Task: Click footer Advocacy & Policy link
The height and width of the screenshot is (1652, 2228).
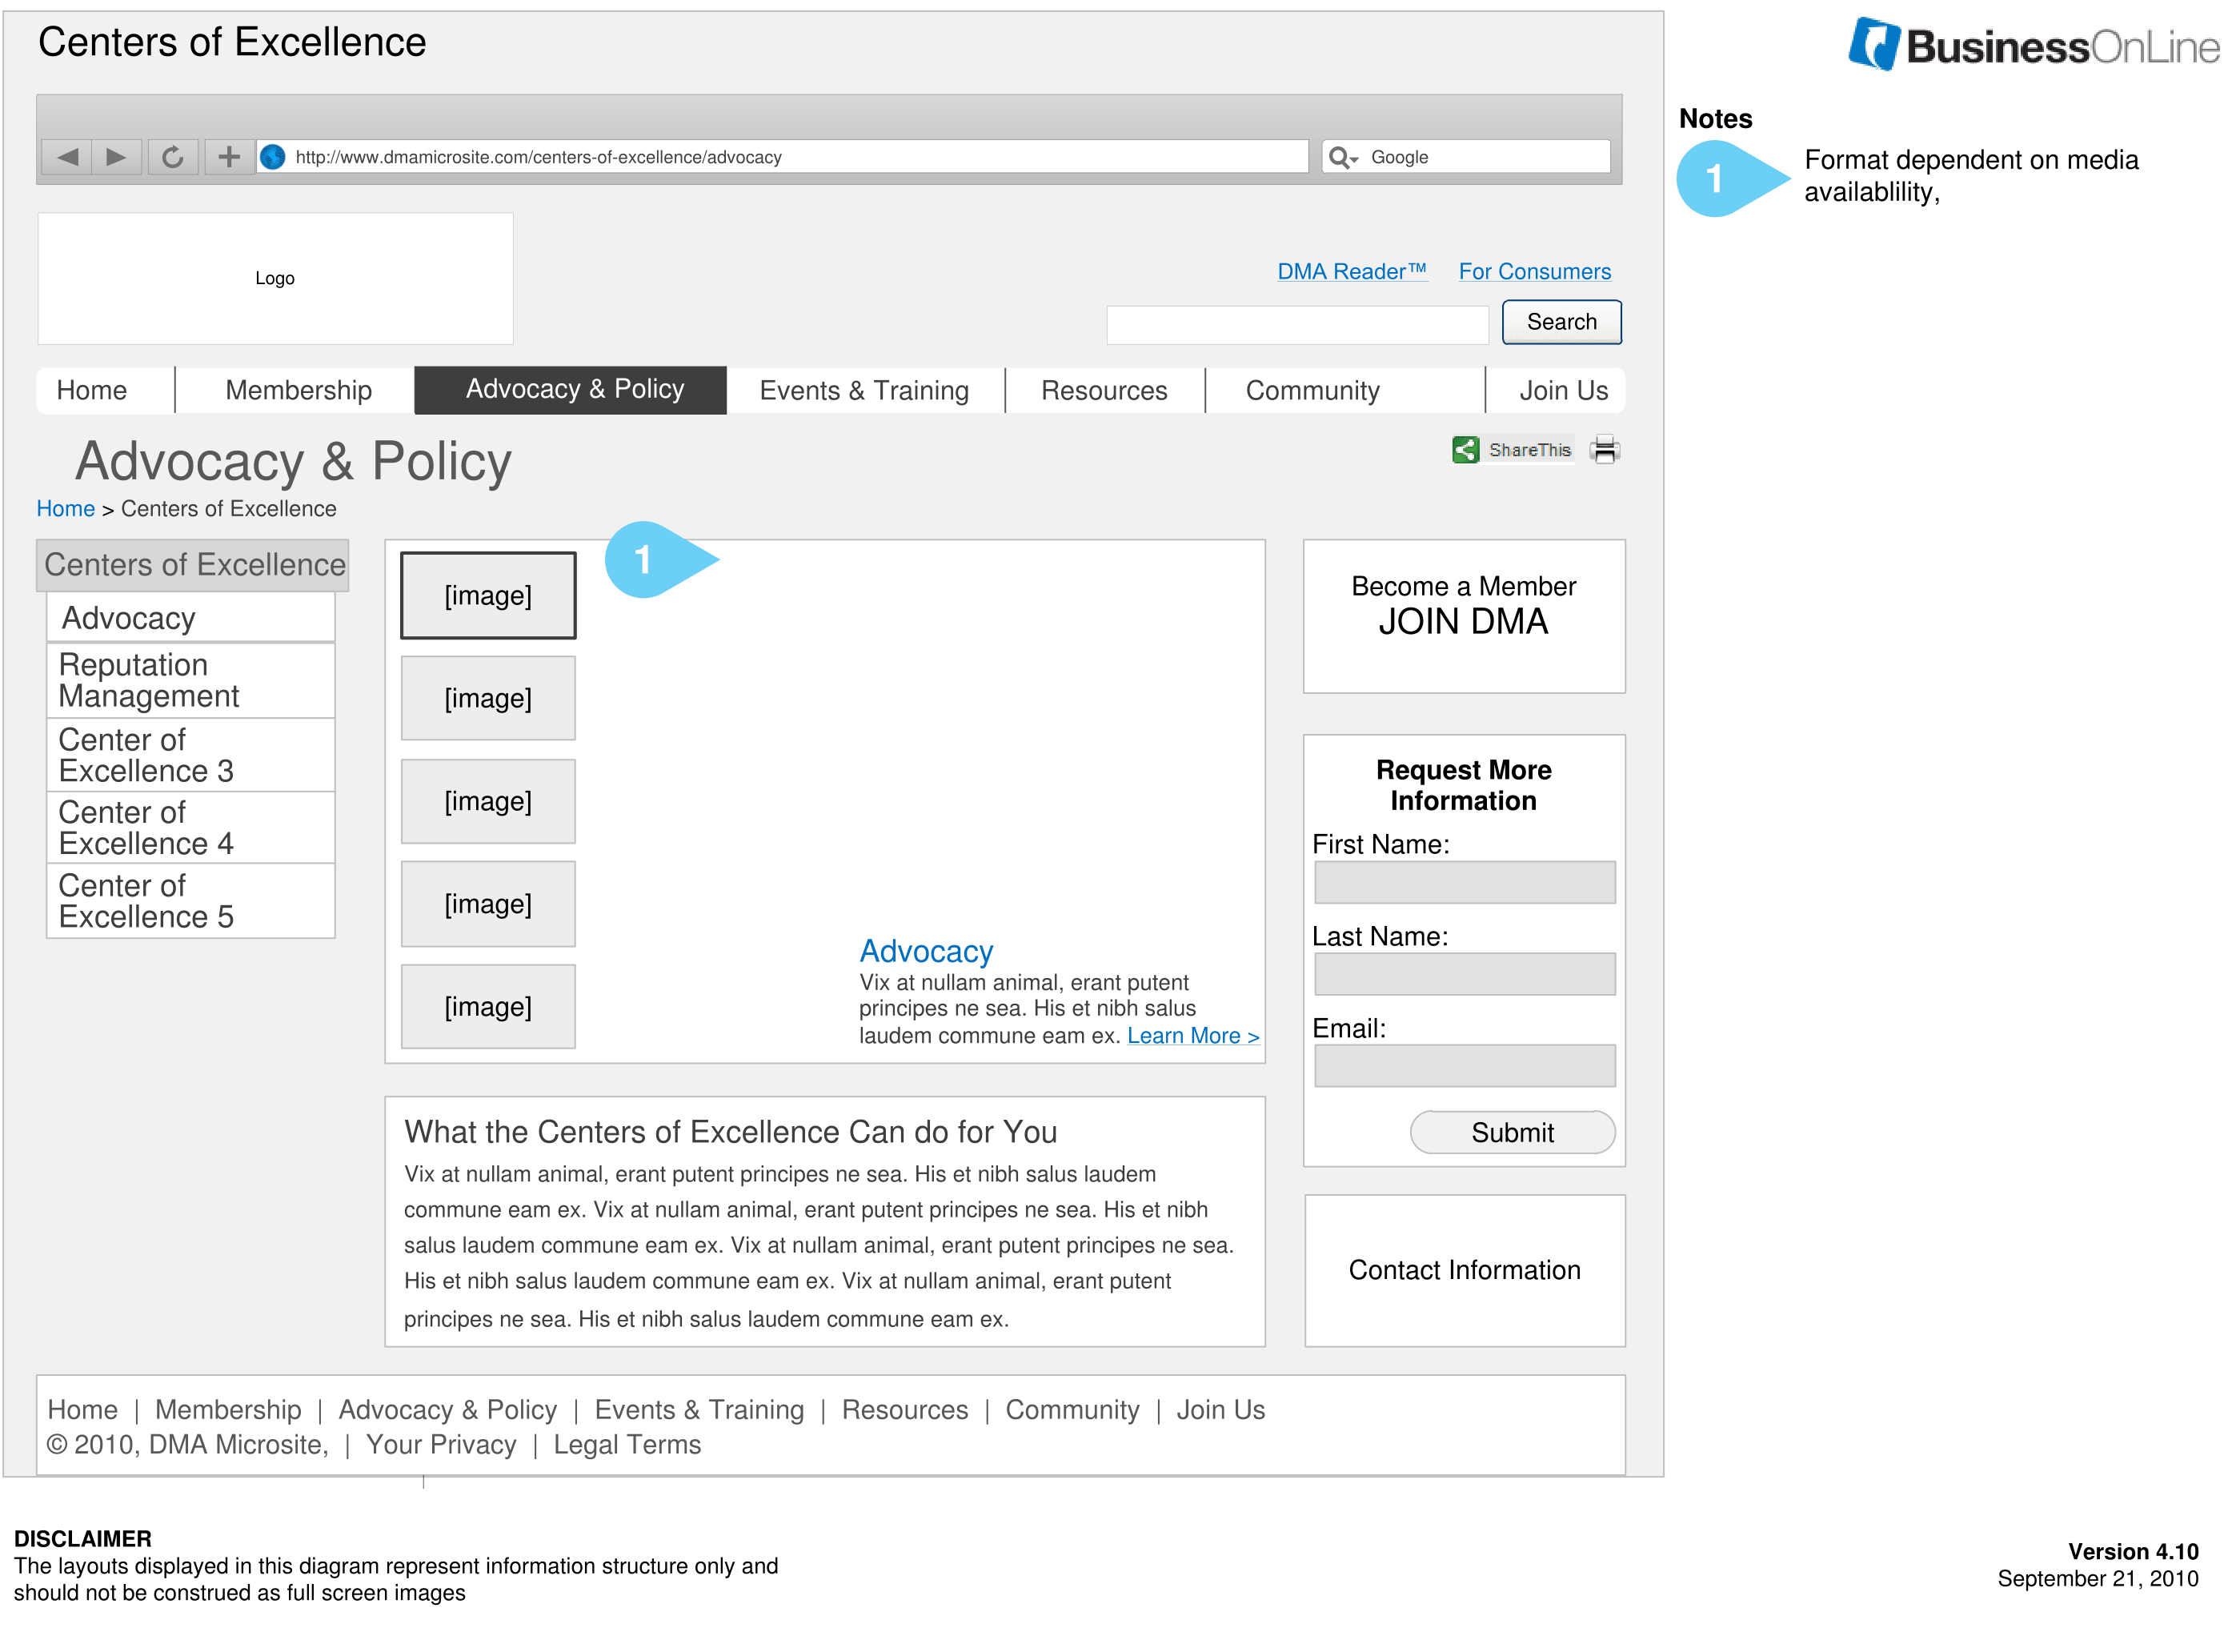Action: 447,1410
